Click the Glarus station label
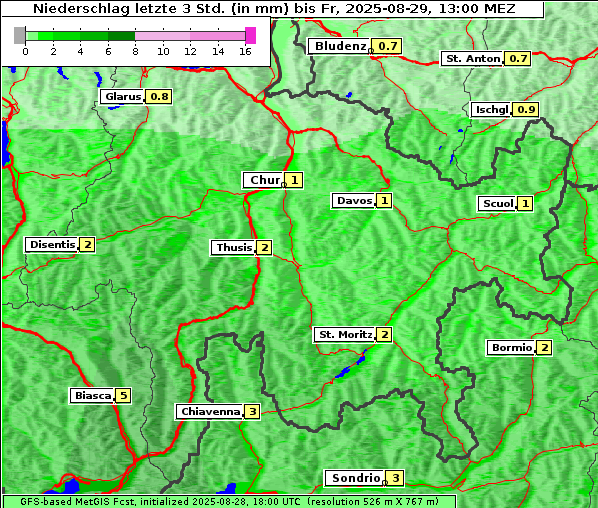Screen dimensions: 598x508 point(122,96)
